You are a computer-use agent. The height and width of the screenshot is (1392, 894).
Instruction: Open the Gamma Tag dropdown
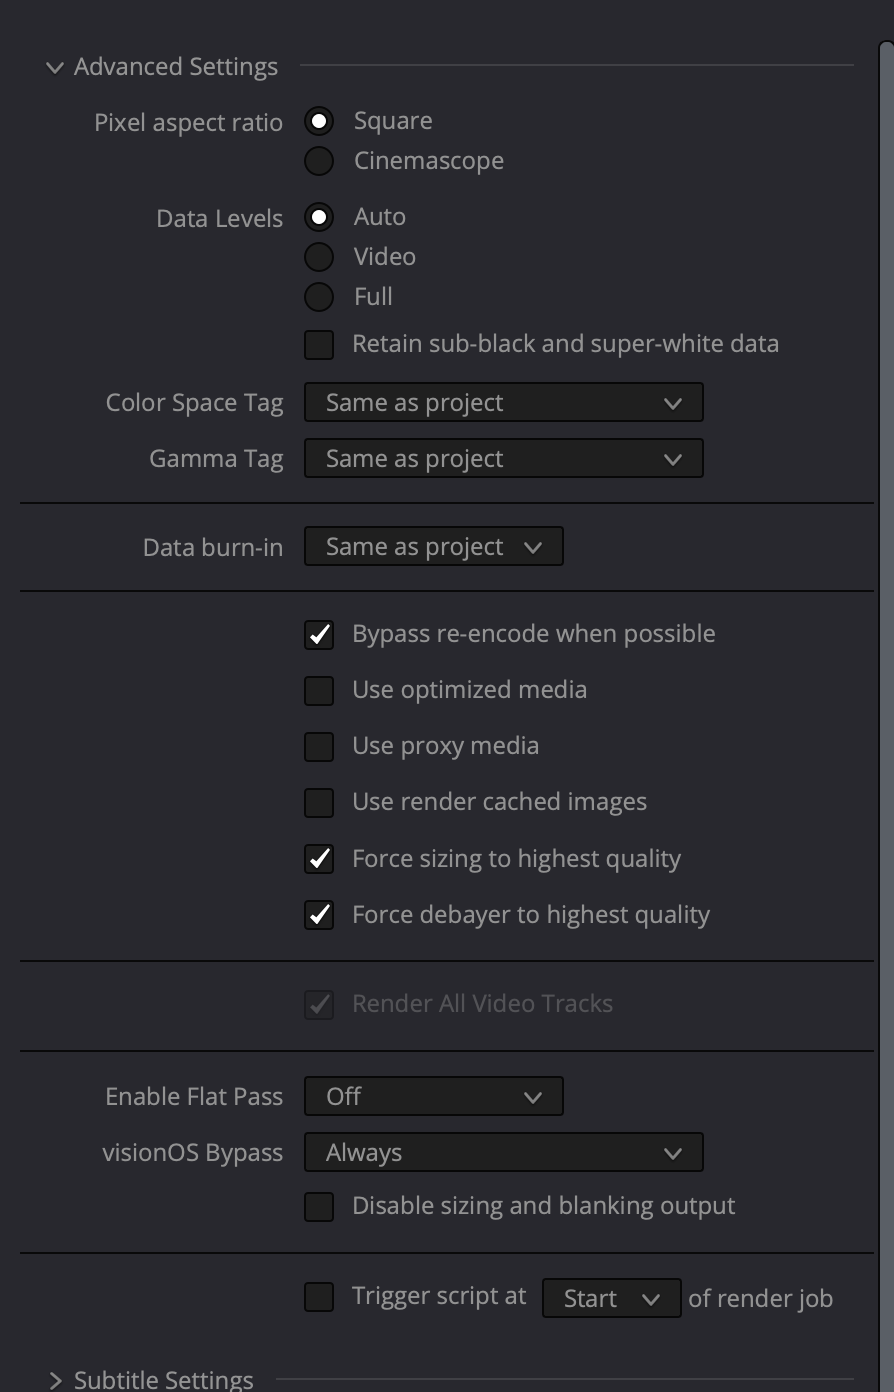pos(503,459)
